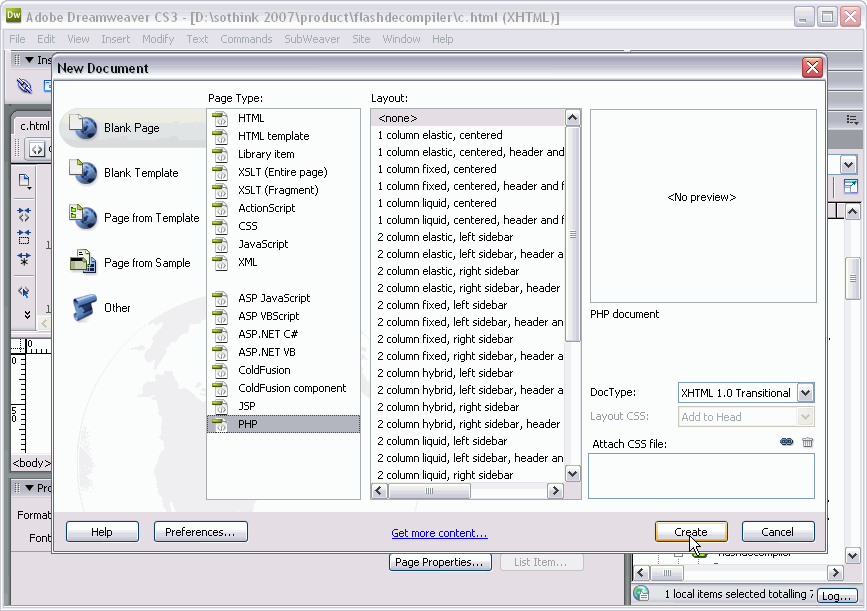
Task: Choose the Page from Template icon
Action: click(83, 217)
